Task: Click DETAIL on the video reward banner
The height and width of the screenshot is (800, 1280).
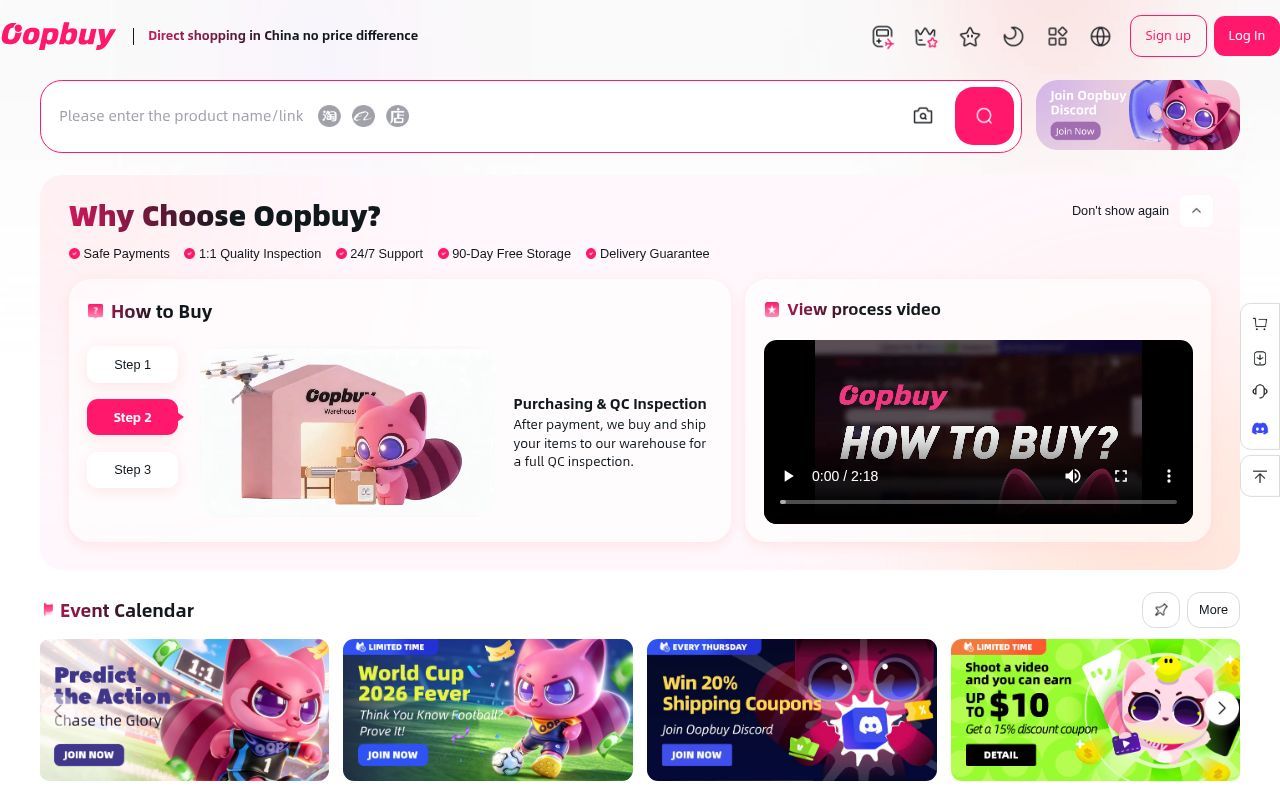Action: 1000,755
